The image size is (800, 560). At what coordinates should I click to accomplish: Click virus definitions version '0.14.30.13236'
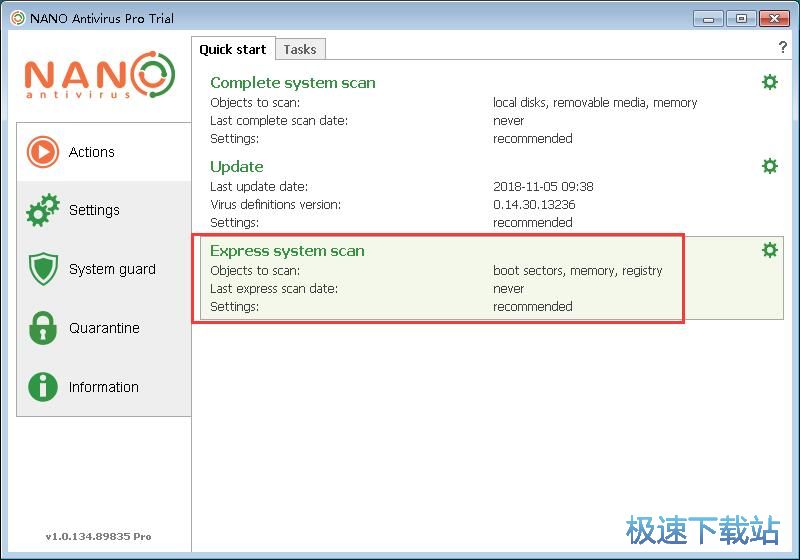click(x=534, y=205)
